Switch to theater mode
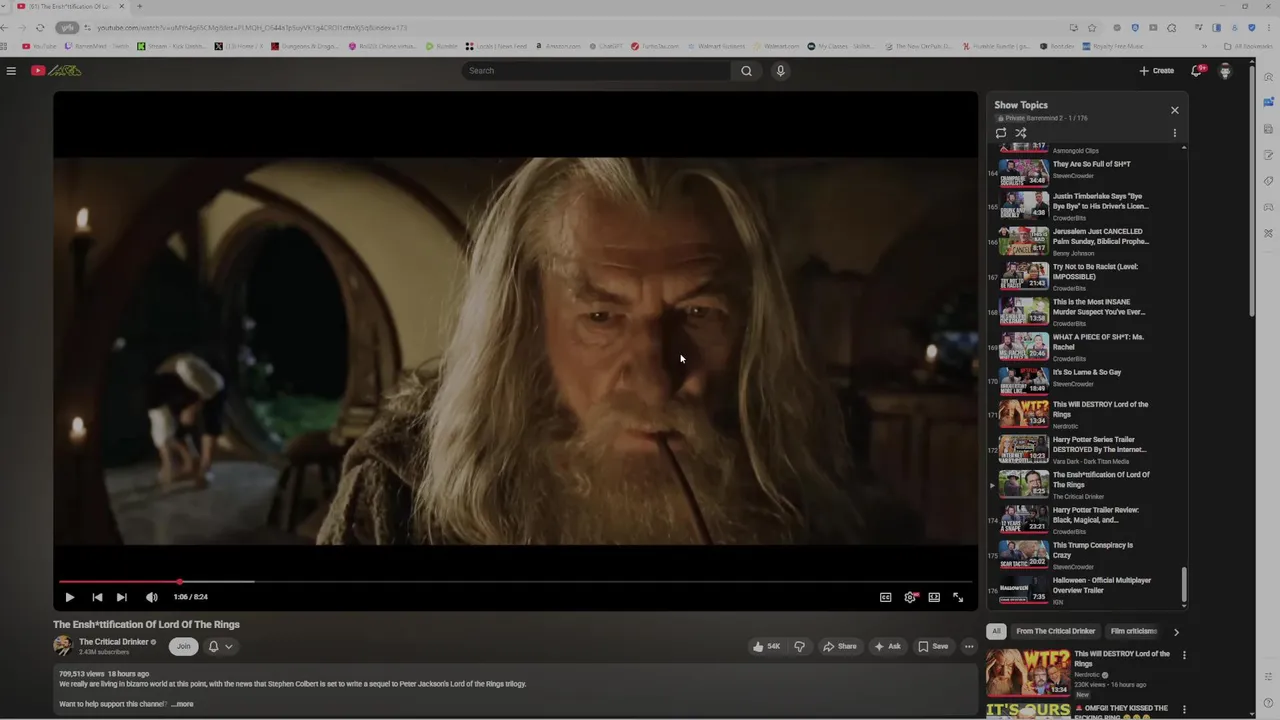Viewport: 1280px width, 720px height. 934,597
